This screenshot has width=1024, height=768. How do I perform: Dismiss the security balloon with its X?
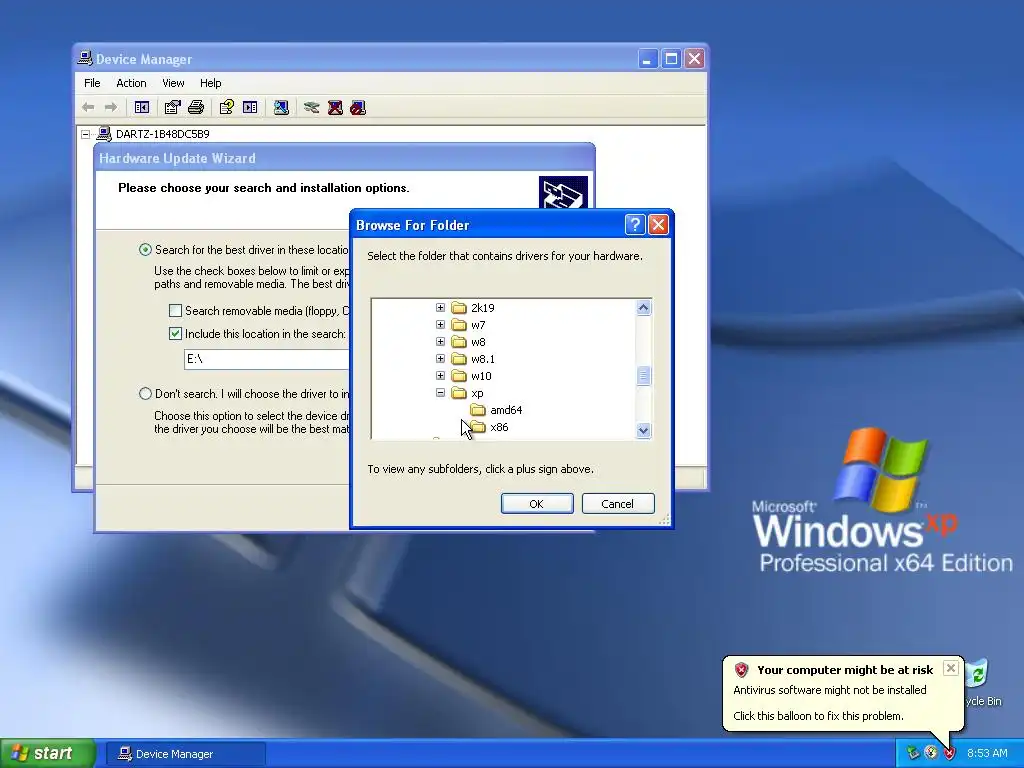point(951,668)
